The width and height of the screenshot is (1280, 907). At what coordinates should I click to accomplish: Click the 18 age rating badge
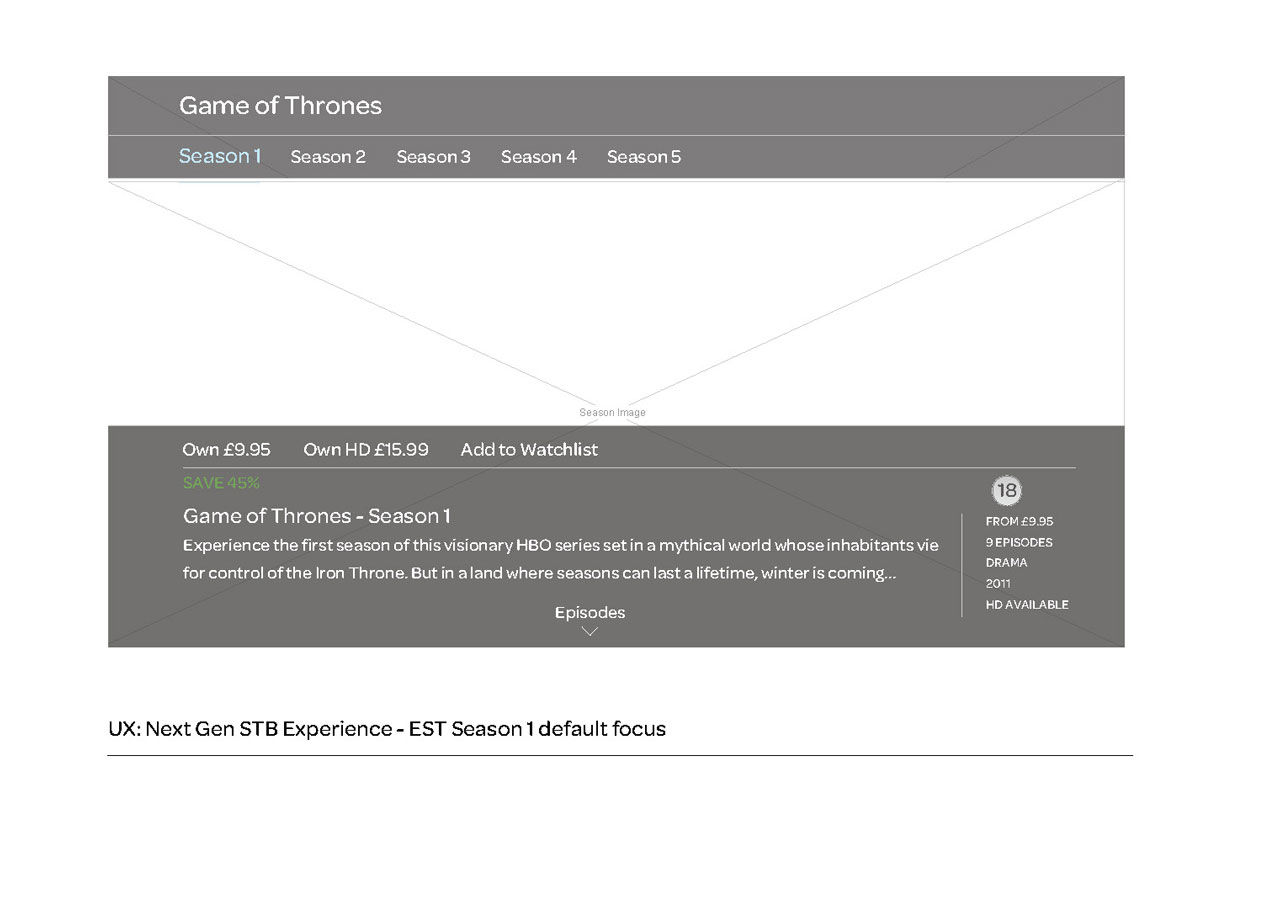(x=1007, y=490)
